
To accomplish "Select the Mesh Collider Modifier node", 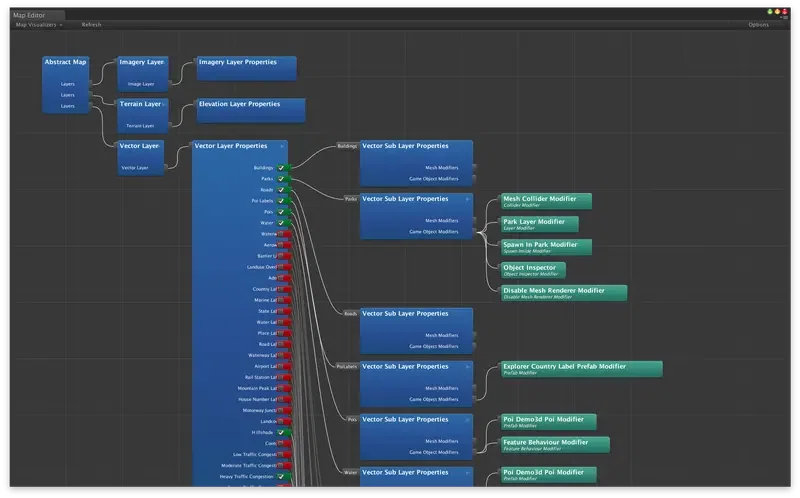I will pyautogui.click(x=546, y=201).
